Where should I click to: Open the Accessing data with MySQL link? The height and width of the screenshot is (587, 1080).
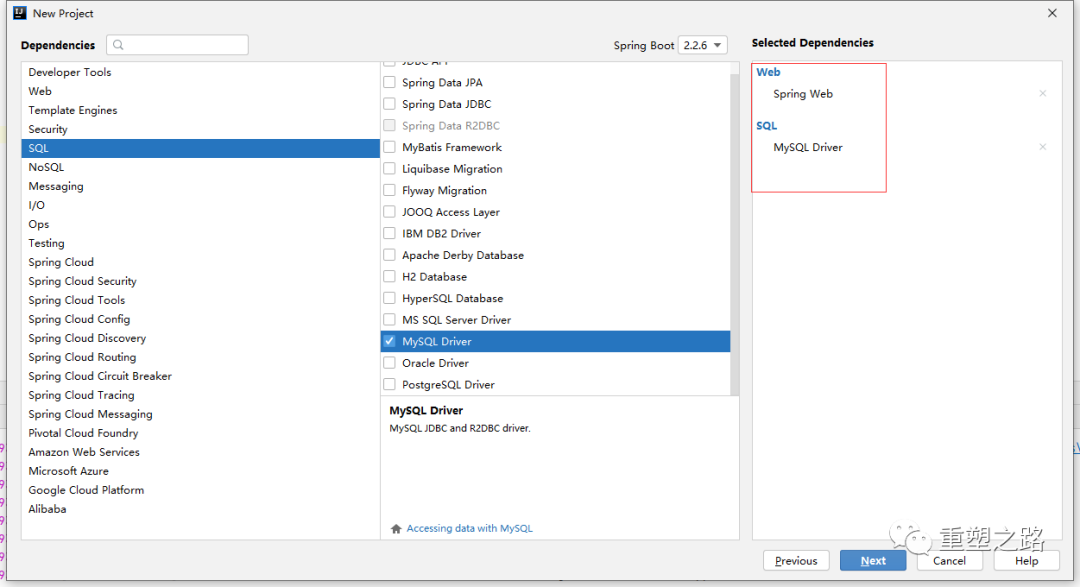(x=469, y=529)
